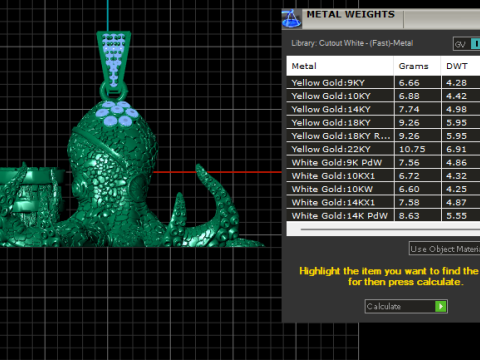Image resolution: width=480 pixels, height=360 pixels.
Task: Click the 4.28 DWT value
Action: click(456, 83)
